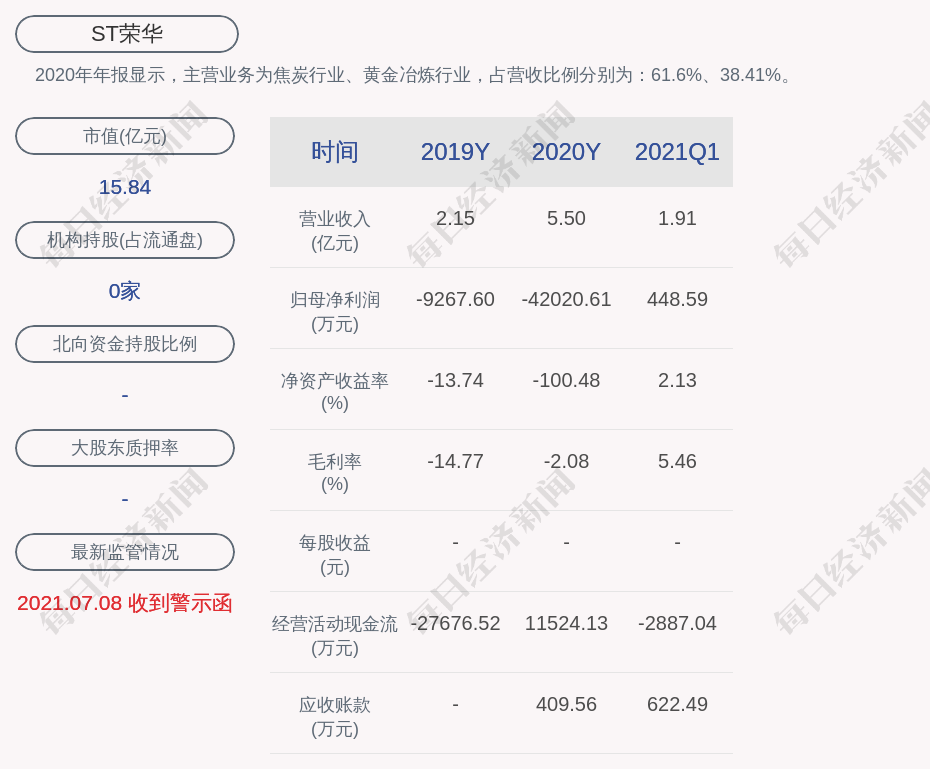The image size is (930, 769).
Task: Click the 大股东质押率 label pill
Action: click(125, 448)
